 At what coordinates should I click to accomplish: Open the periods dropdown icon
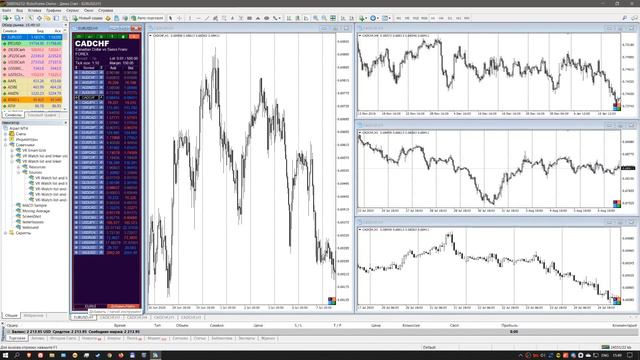tap(374, 18)
